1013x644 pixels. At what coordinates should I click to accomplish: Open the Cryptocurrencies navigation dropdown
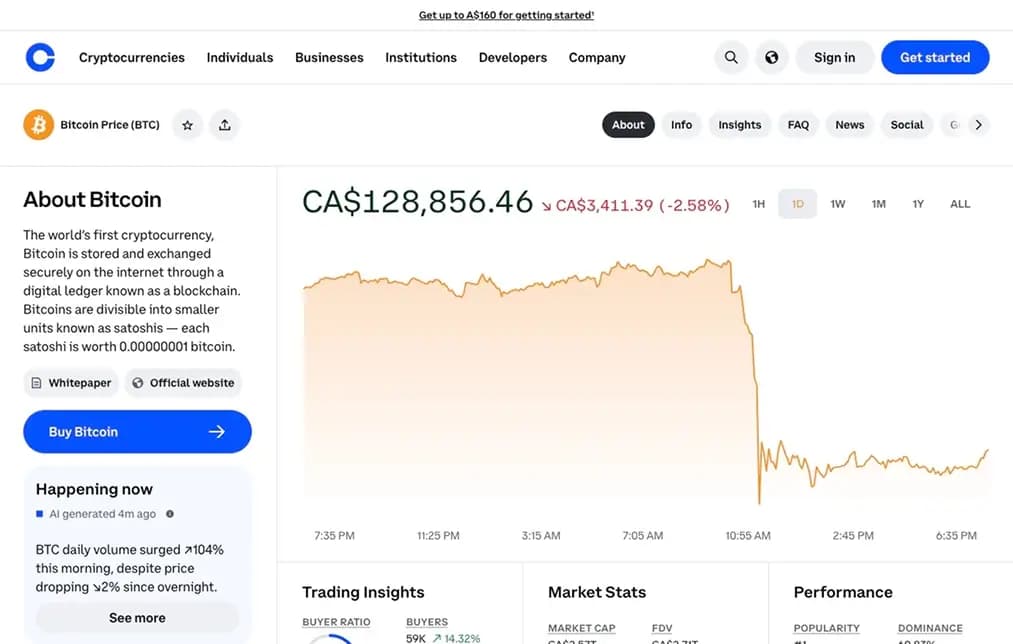(131, 57)
